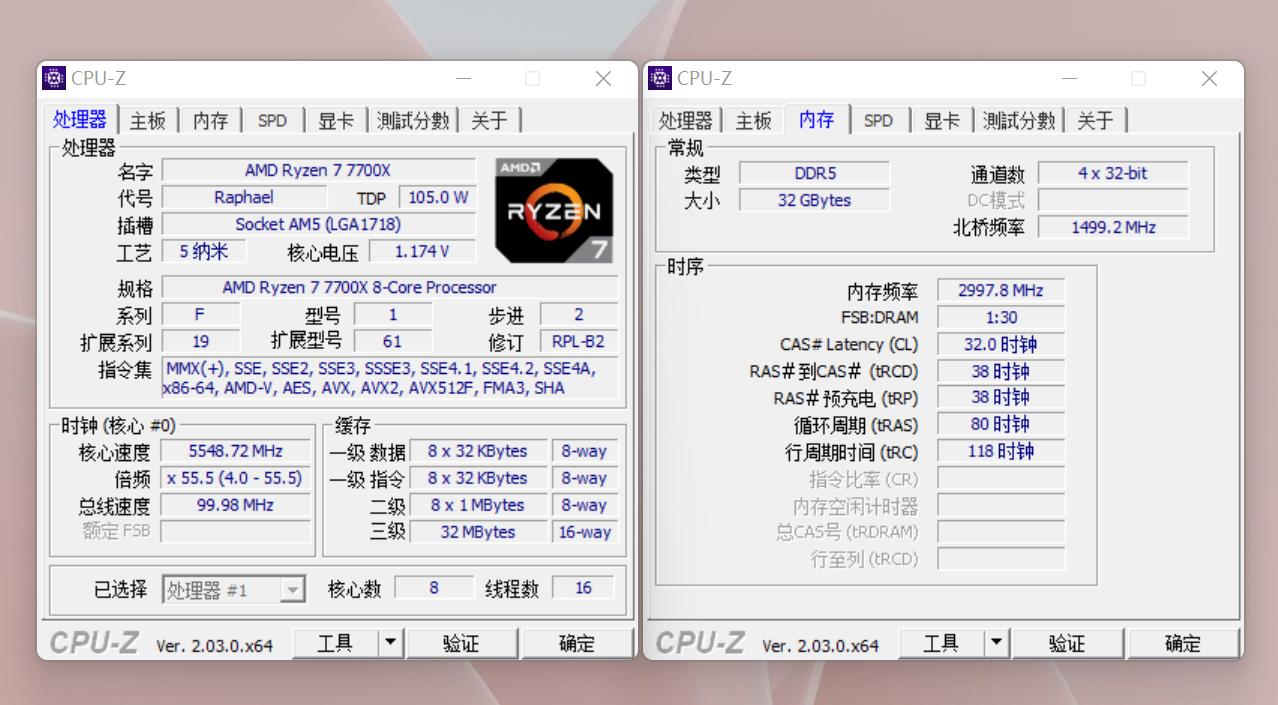This screenshot has height=705, width=1278.
Task: Click the memory type value DDR5
Action: pyautogui.click(x=815, y=174)
